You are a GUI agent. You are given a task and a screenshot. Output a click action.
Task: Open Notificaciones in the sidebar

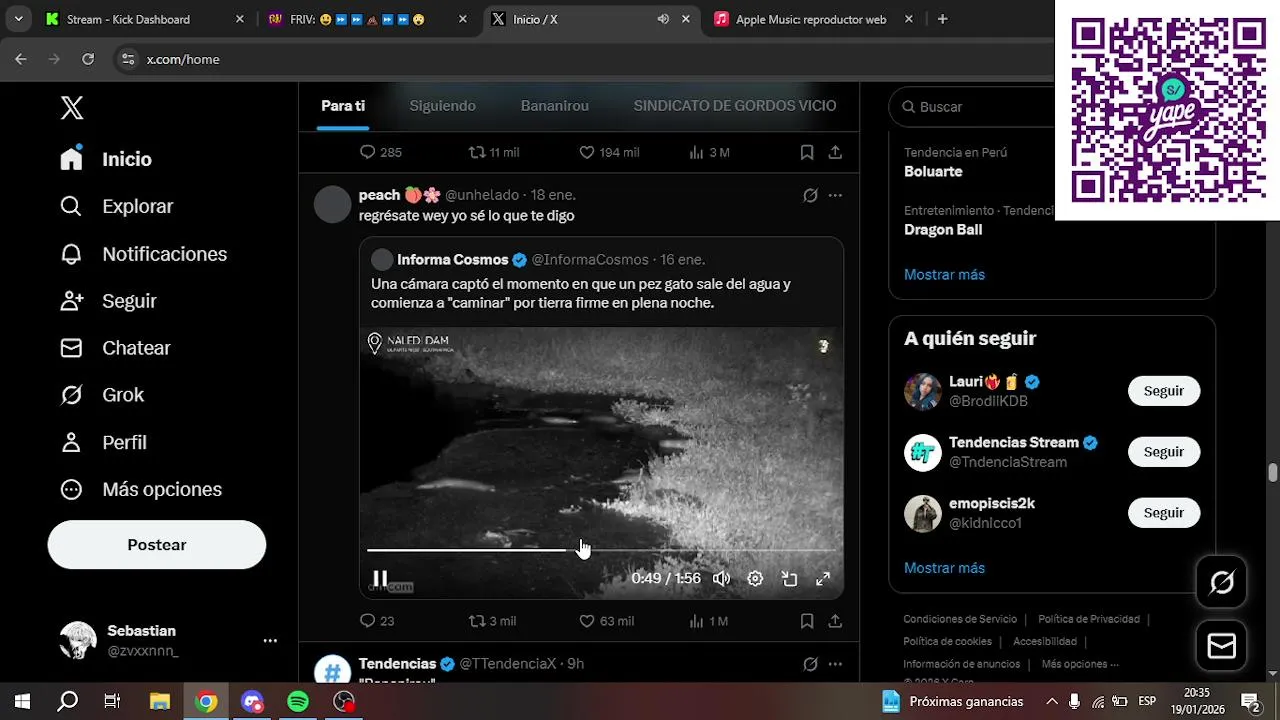point(143,254)
